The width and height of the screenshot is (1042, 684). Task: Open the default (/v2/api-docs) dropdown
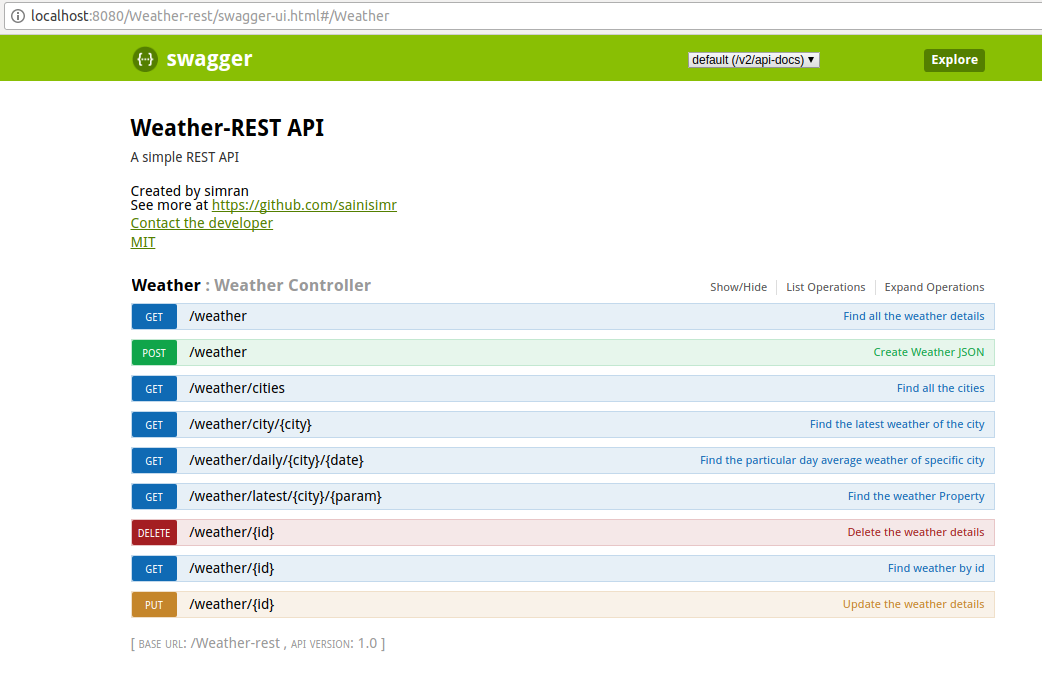[x=753, y=59]
